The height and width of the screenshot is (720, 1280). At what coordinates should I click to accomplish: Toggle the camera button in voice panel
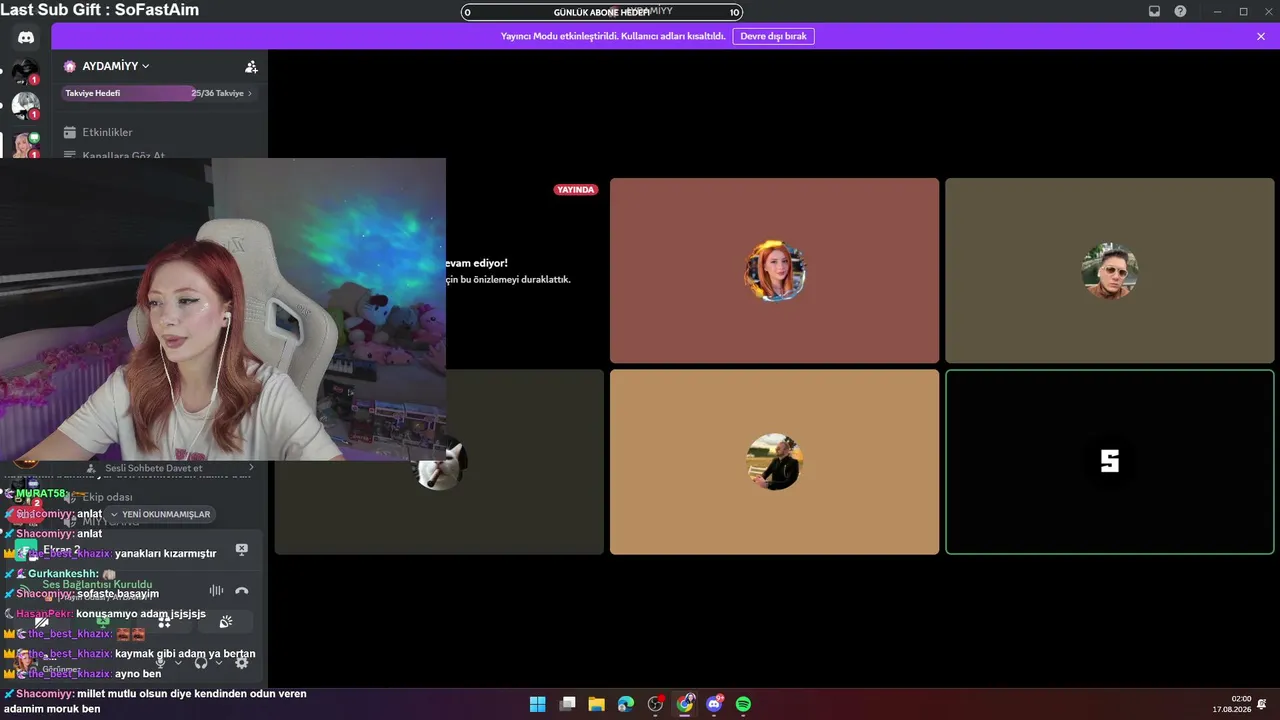tap(42, 622)
